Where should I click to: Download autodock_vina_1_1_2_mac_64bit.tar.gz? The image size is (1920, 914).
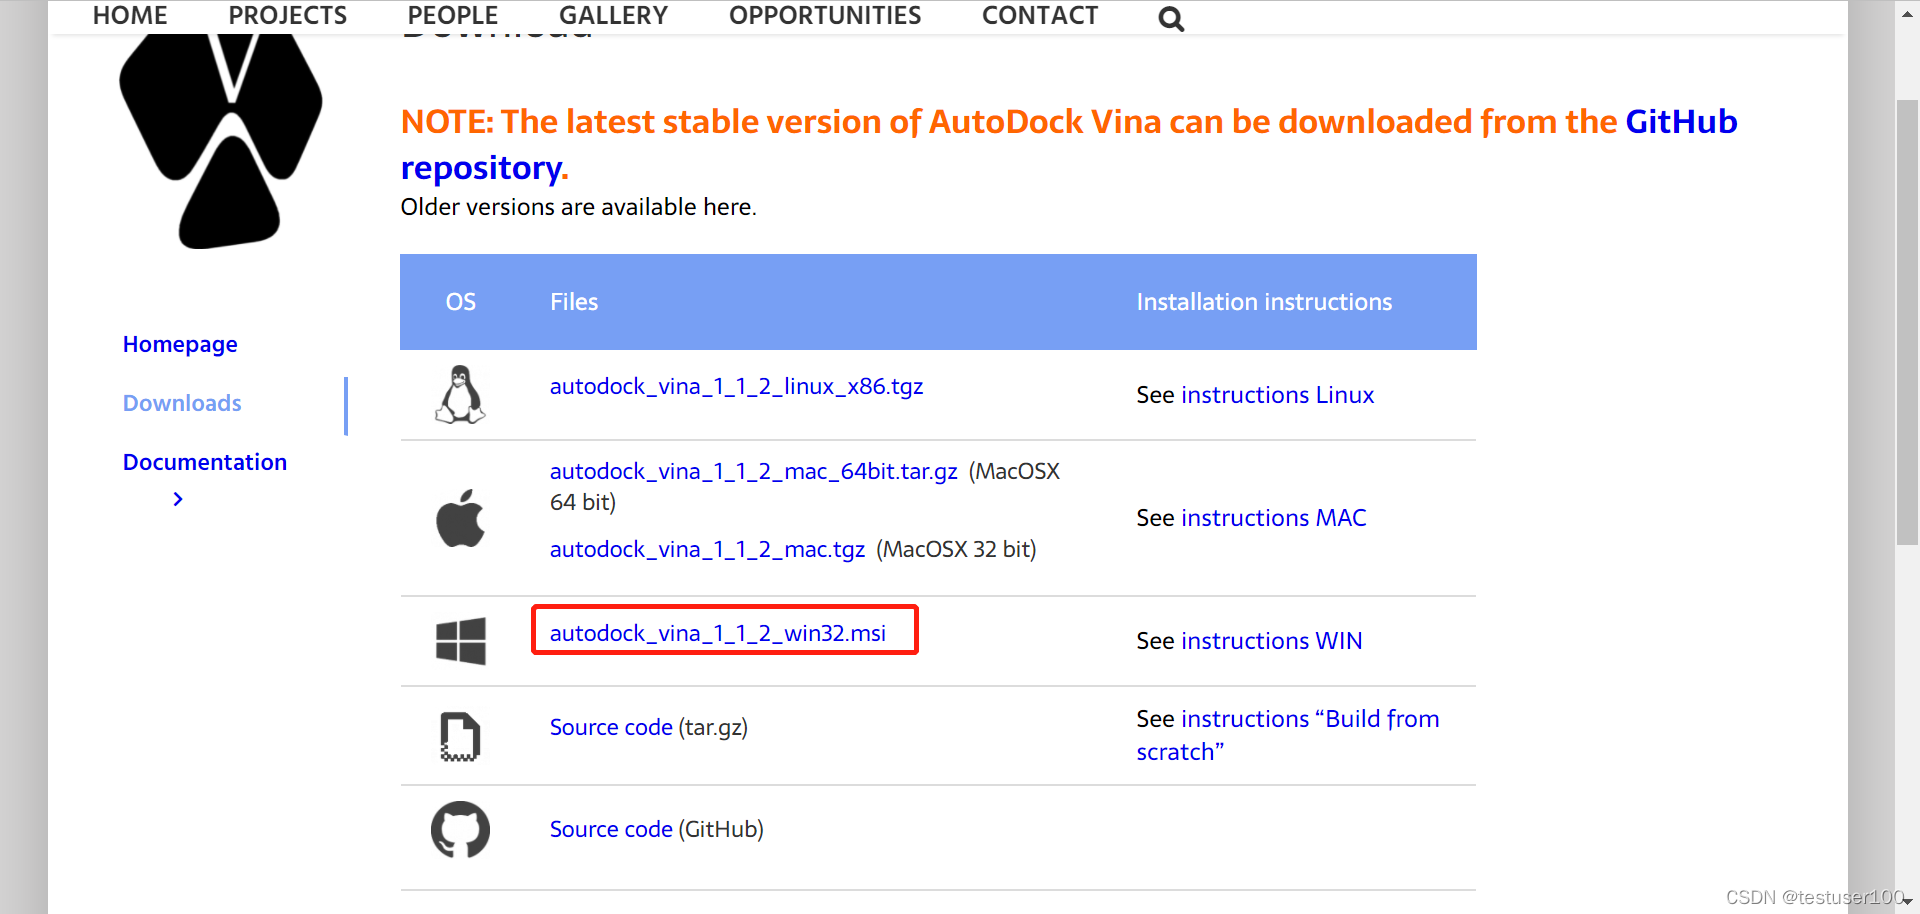[x=754, y=471]
